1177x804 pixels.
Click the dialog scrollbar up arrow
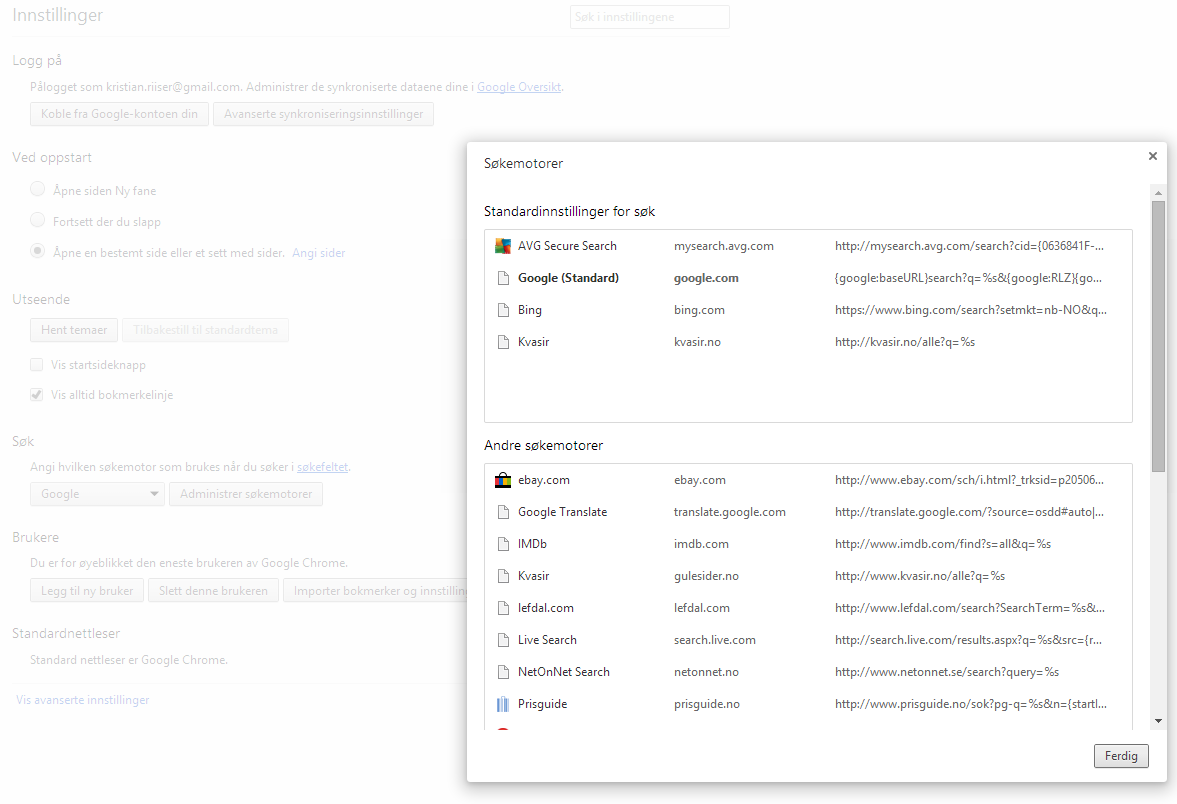click(x=1158, y=193)
